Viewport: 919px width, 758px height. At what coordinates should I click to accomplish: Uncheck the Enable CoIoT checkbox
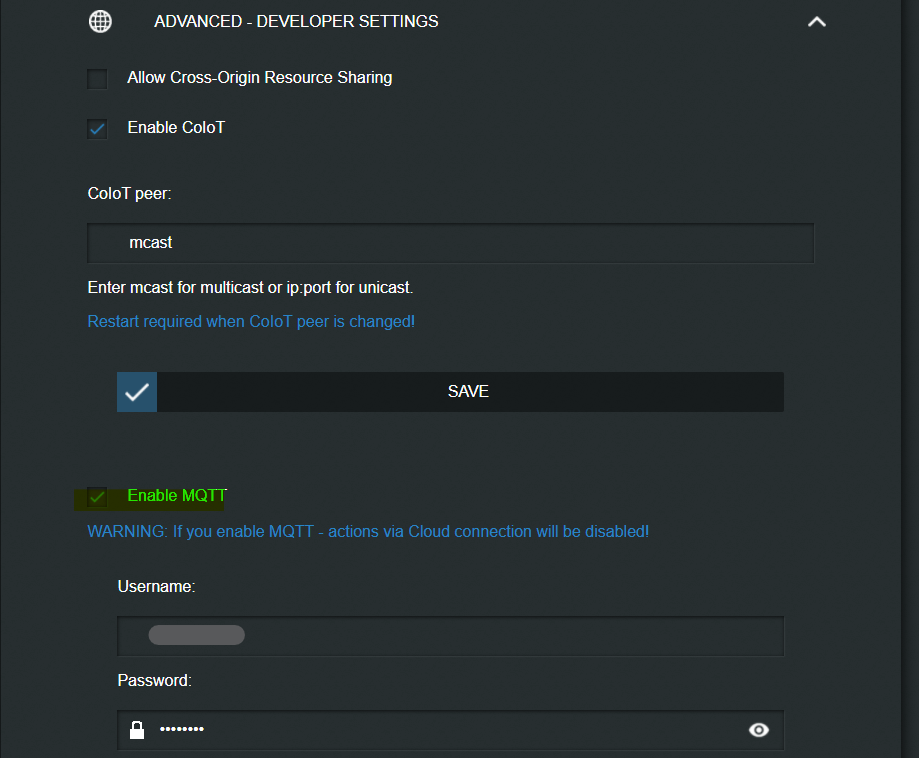tap(97, 128)
